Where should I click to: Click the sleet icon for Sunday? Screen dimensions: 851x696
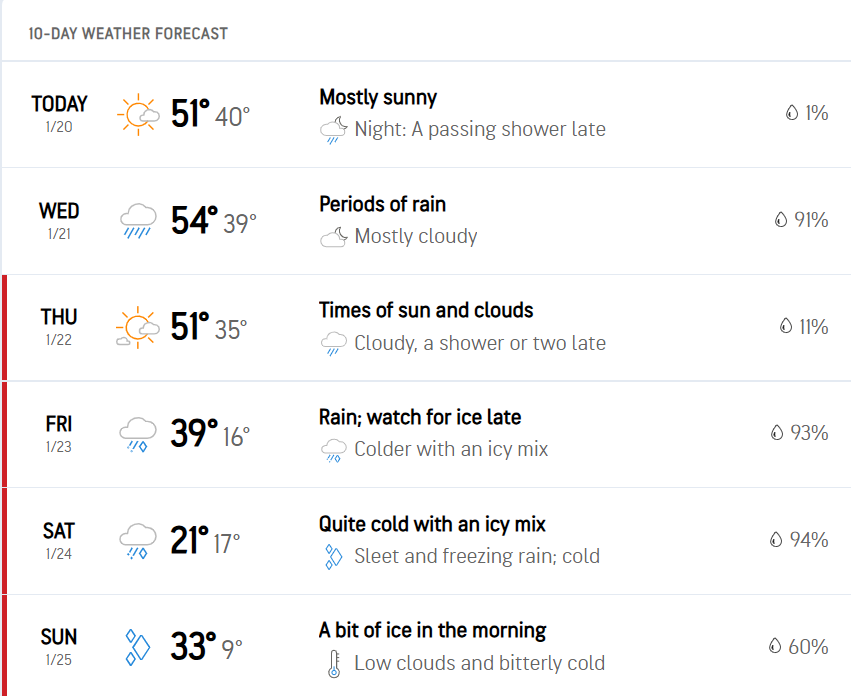pyautogui.click(x=137, y=647)
